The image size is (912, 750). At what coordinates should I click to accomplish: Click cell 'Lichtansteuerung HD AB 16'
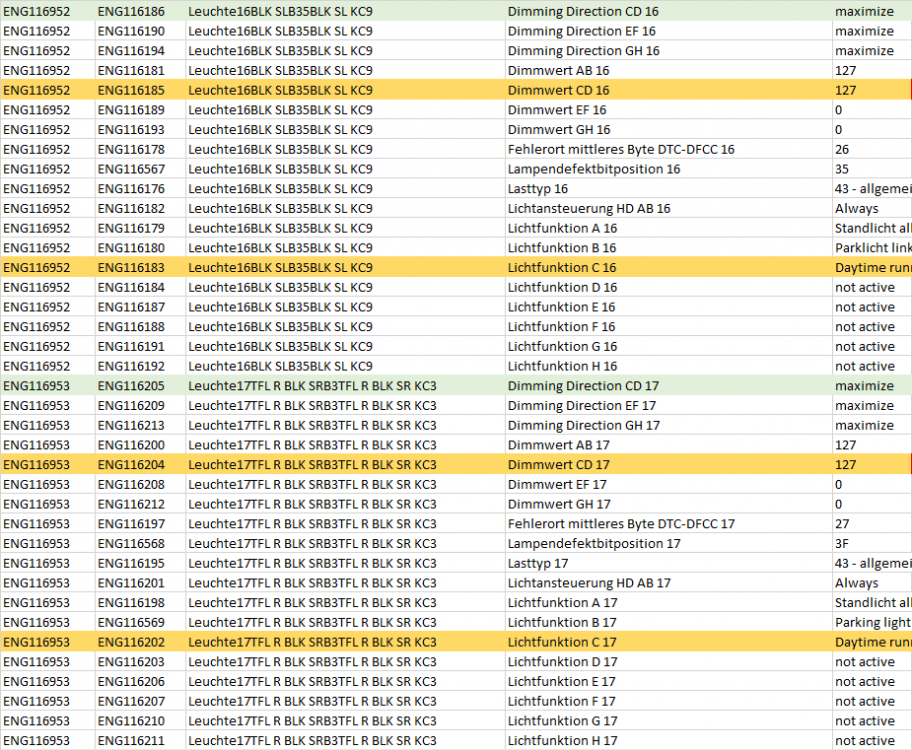[x=668, y=209]
